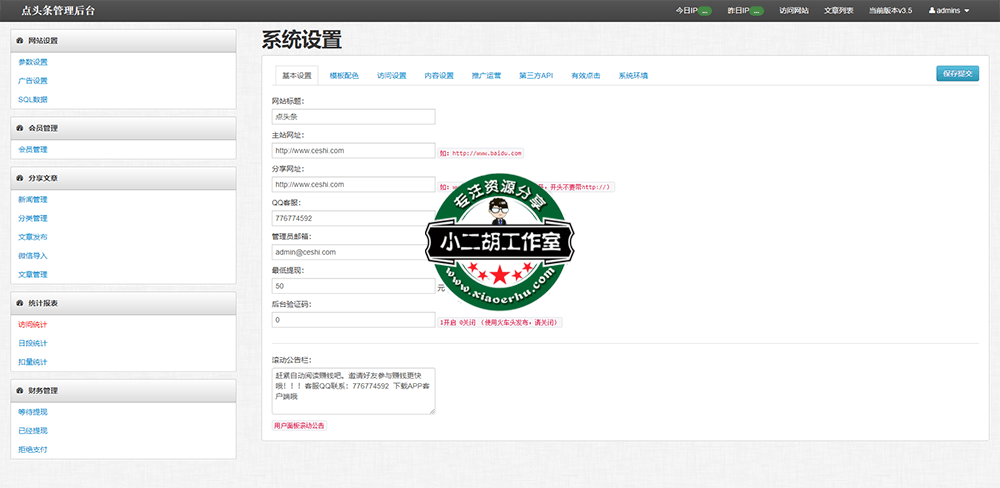Focus the 网站标题 input field

tap(353, 116)
